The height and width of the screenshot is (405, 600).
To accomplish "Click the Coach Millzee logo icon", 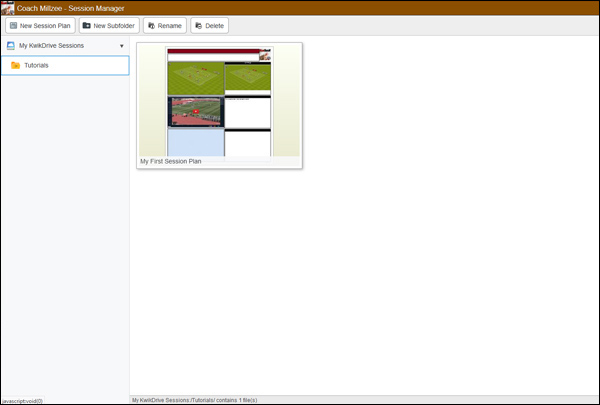I will [8, 7].
